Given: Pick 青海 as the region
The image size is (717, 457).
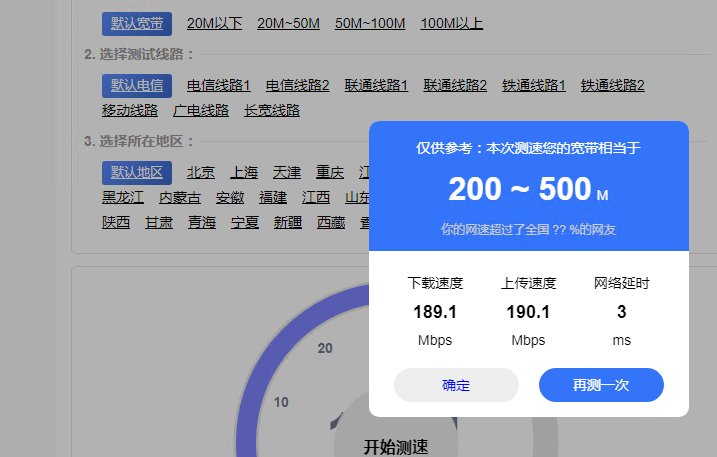Looking at the screenshot, I should click(202, 223).
